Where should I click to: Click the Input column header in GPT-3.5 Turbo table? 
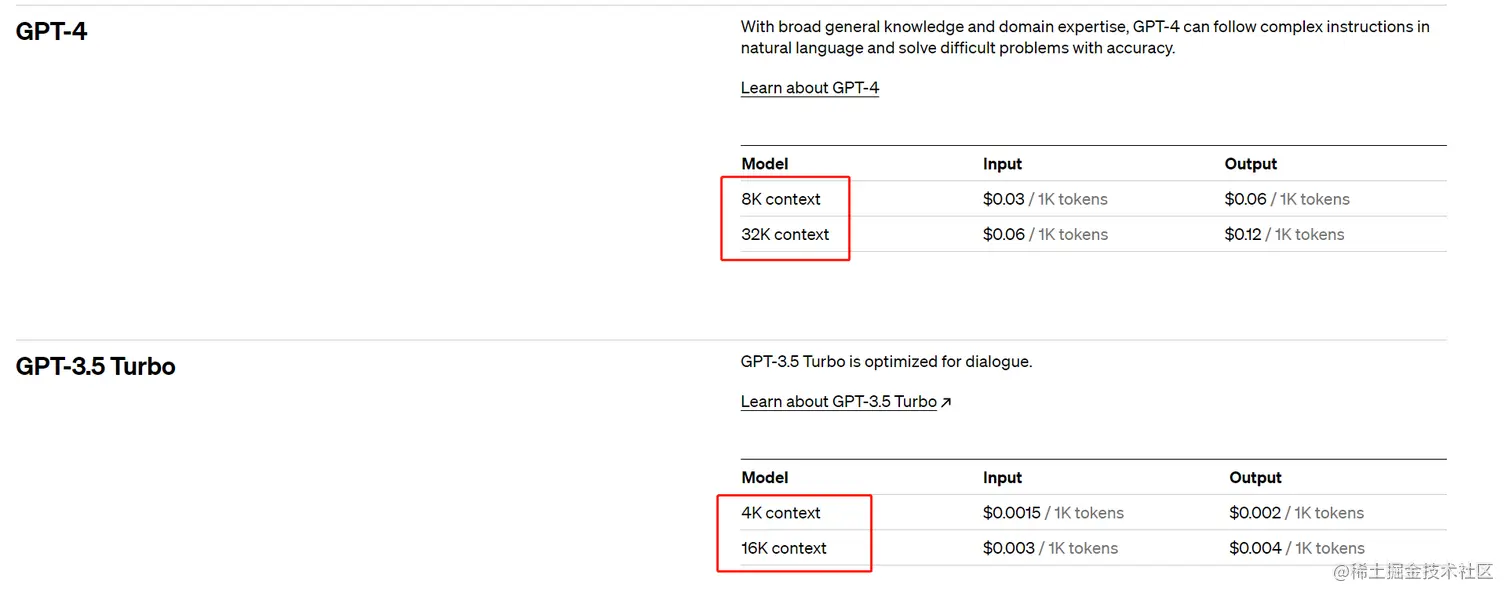[x=1002, y=478]
